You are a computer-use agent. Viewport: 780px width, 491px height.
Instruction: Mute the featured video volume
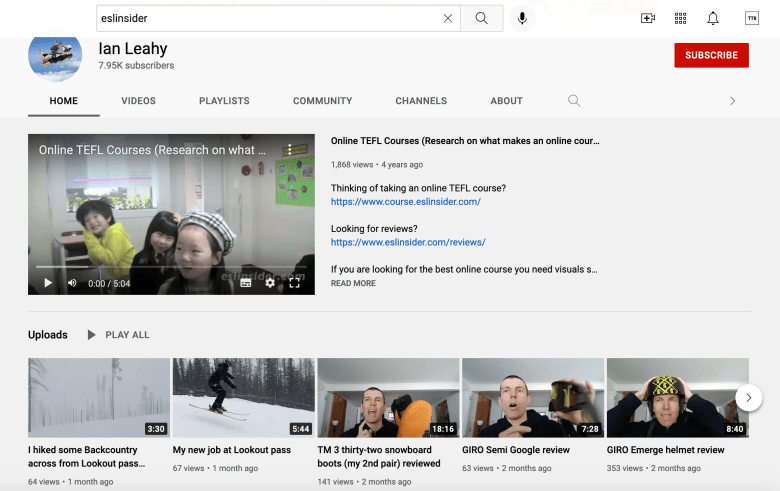[x=72, y=283]
